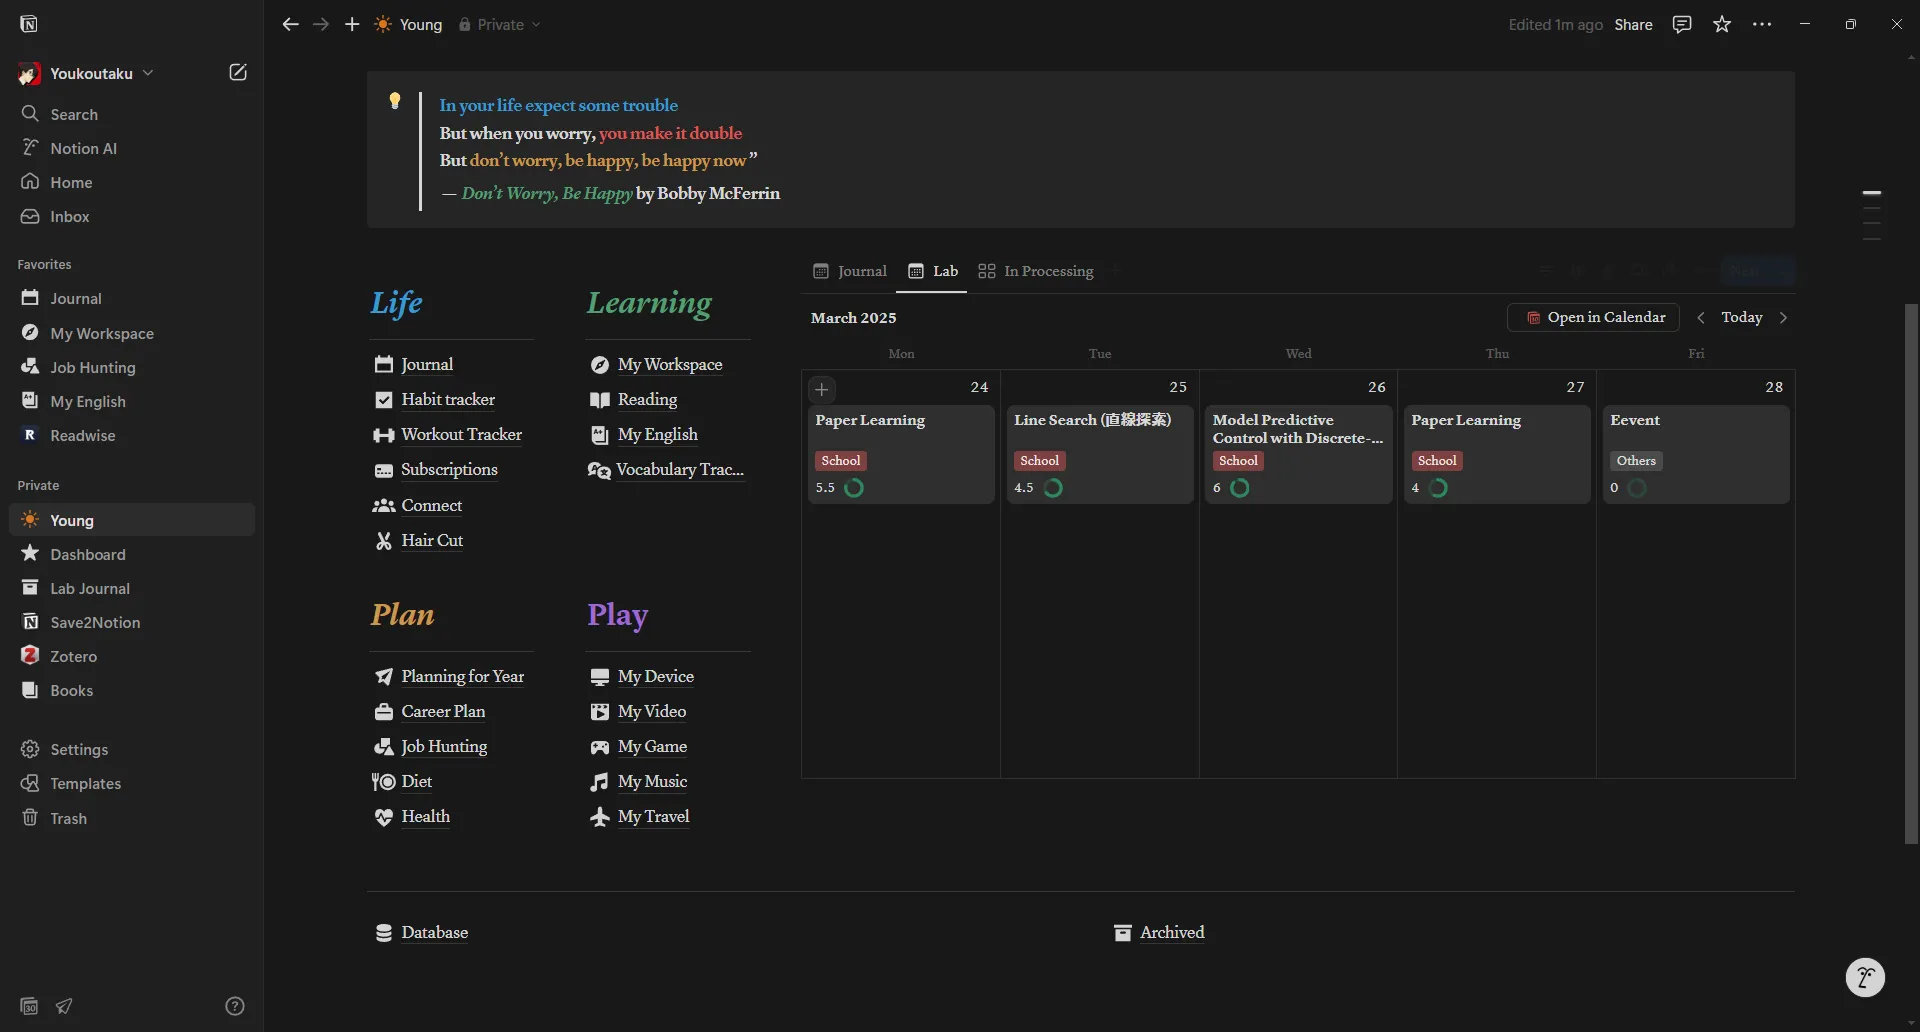Image resolution: width=1920 pixels, height=1032 pixels.
Task: Open the Model Predictive Control calendar card
Action: click(x=1297, y=430)
